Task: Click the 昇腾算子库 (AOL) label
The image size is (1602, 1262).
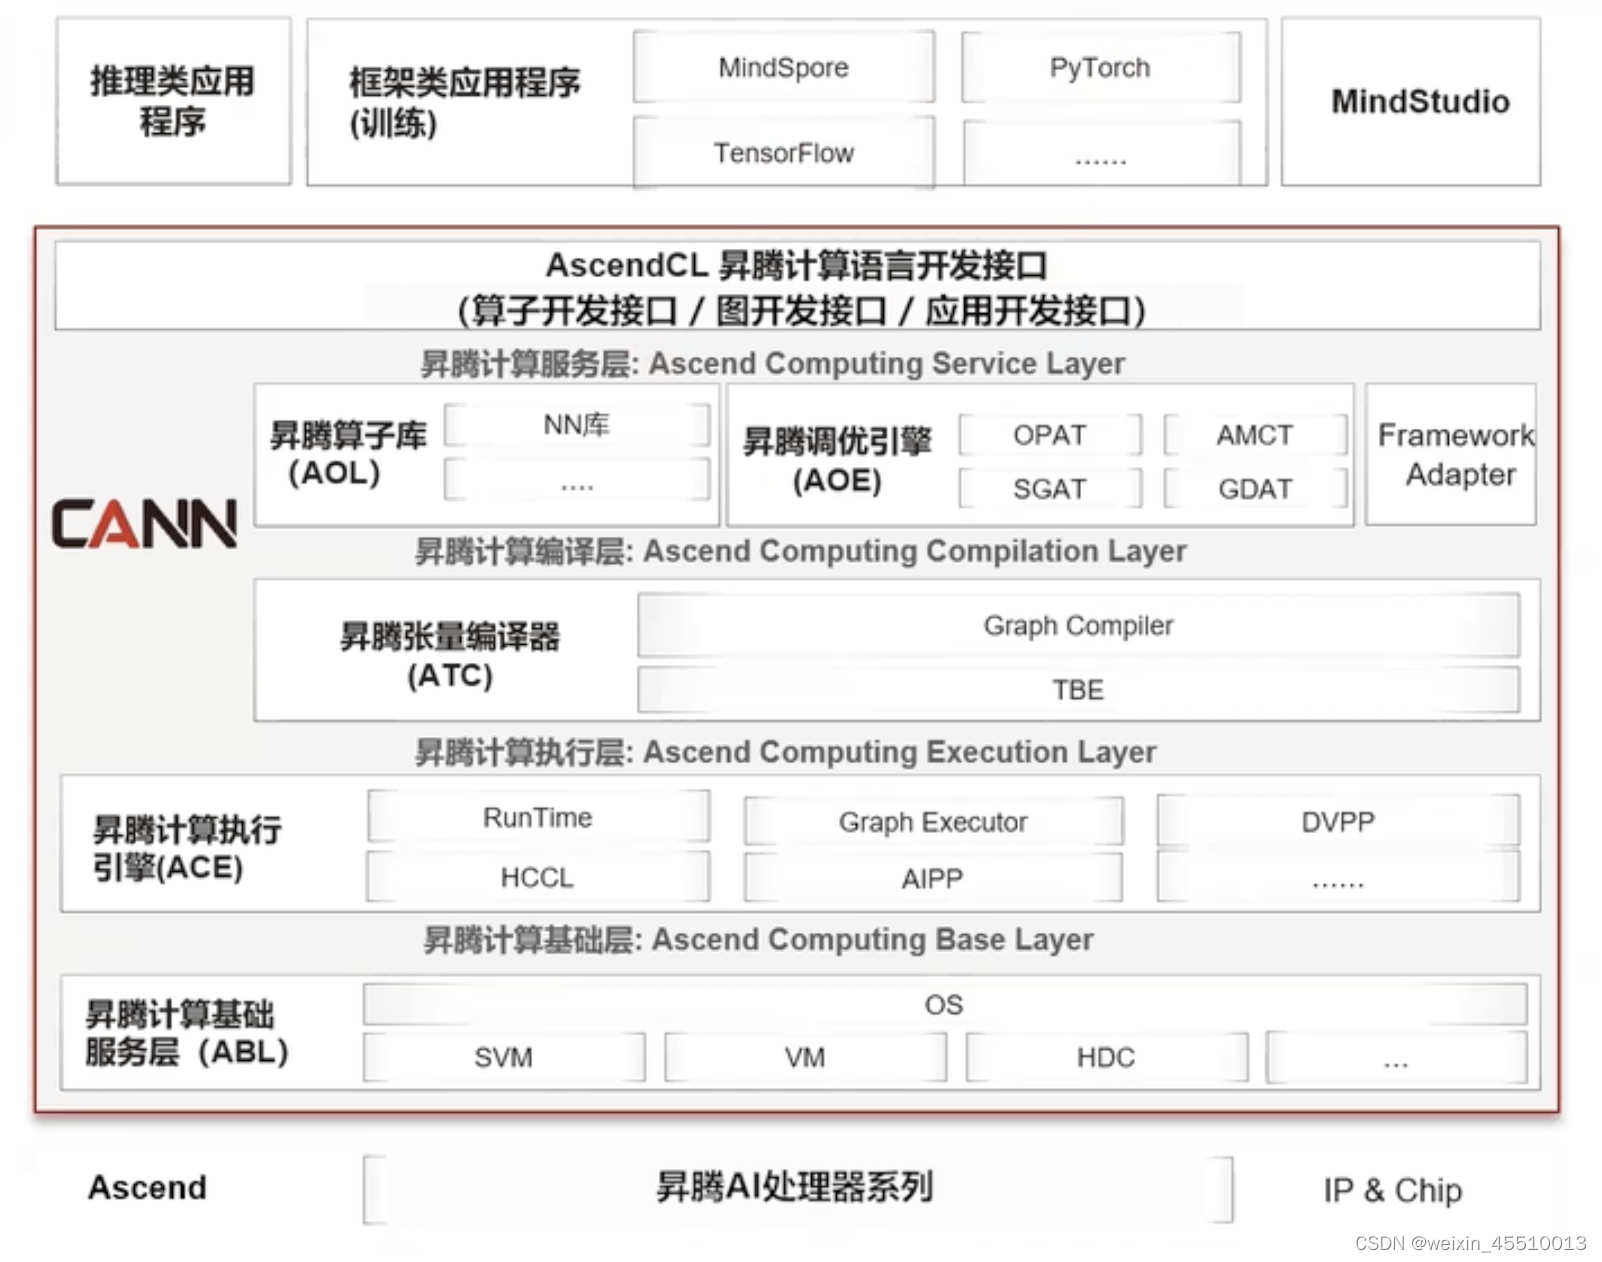Action: click(347, 453)
